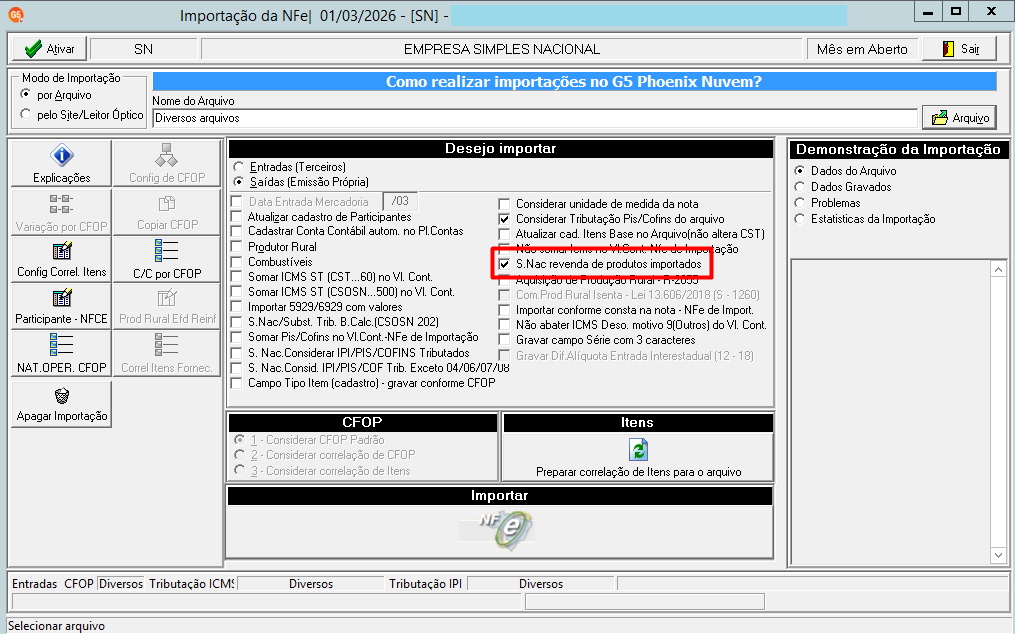Enable Campo Tipo Item gravar conforme CFOP
Viewport: 1015px width, 634px height.
pyautogui.click(x=237, y=383)
